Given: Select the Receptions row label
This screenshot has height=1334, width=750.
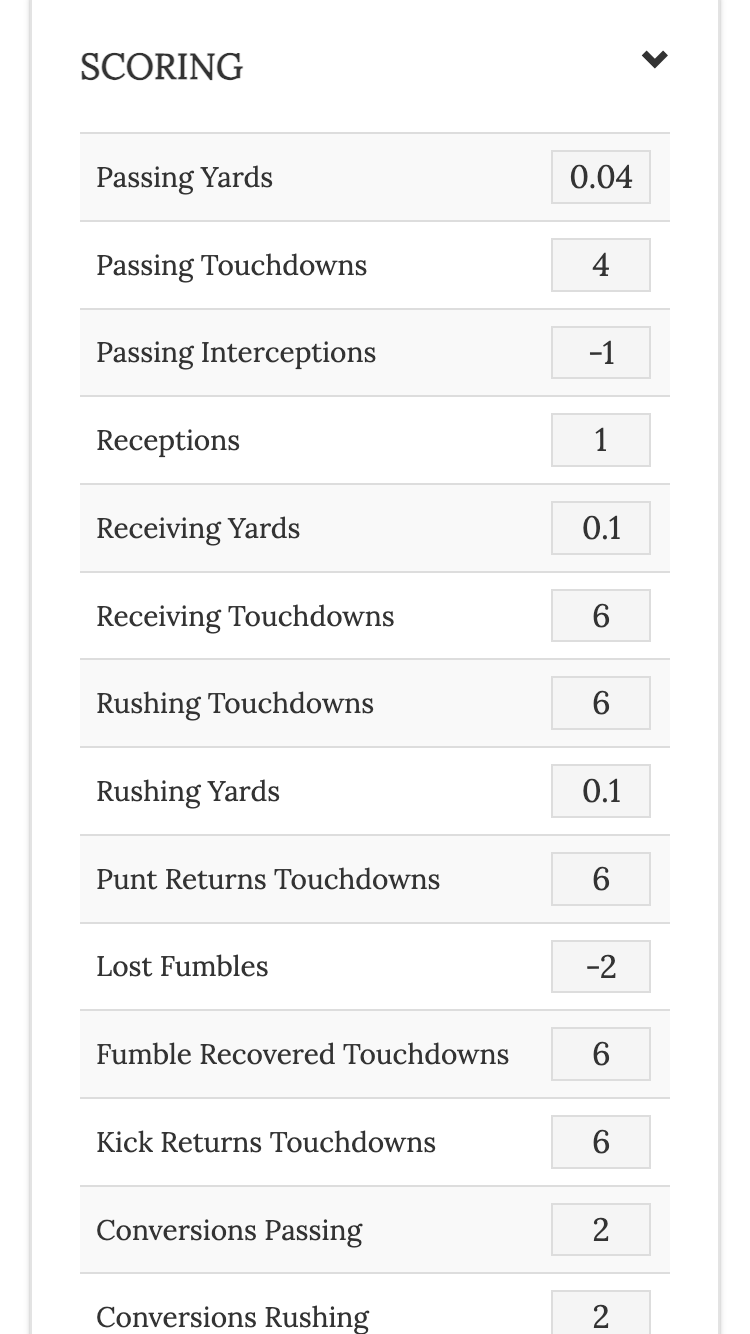Looking at the screenshot, I should click(x=167, y=439).
